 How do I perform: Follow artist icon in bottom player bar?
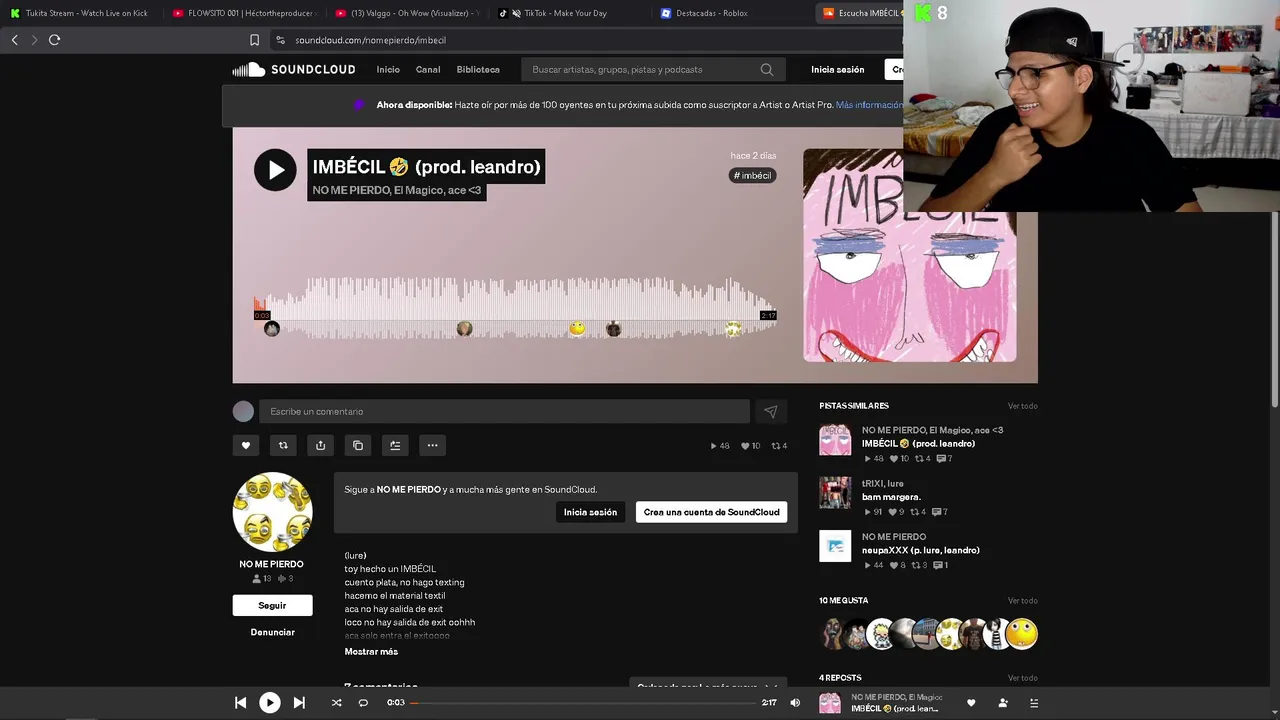pos(1003,703)
